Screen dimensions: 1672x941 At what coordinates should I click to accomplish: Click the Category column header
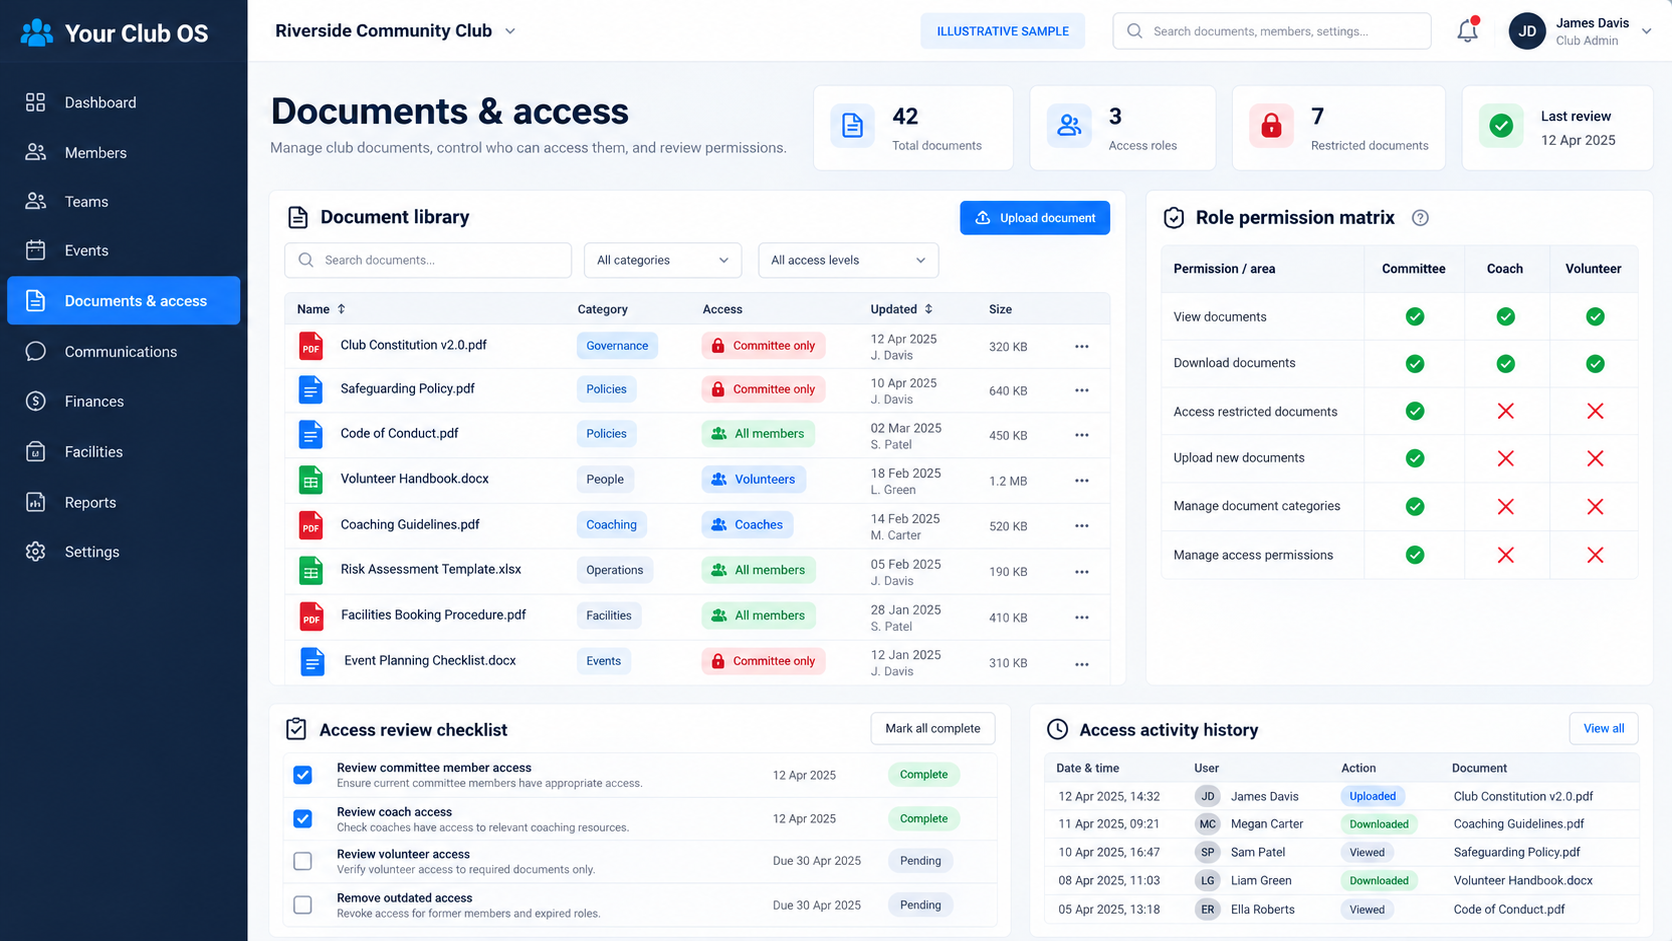(x=602, y=309)
